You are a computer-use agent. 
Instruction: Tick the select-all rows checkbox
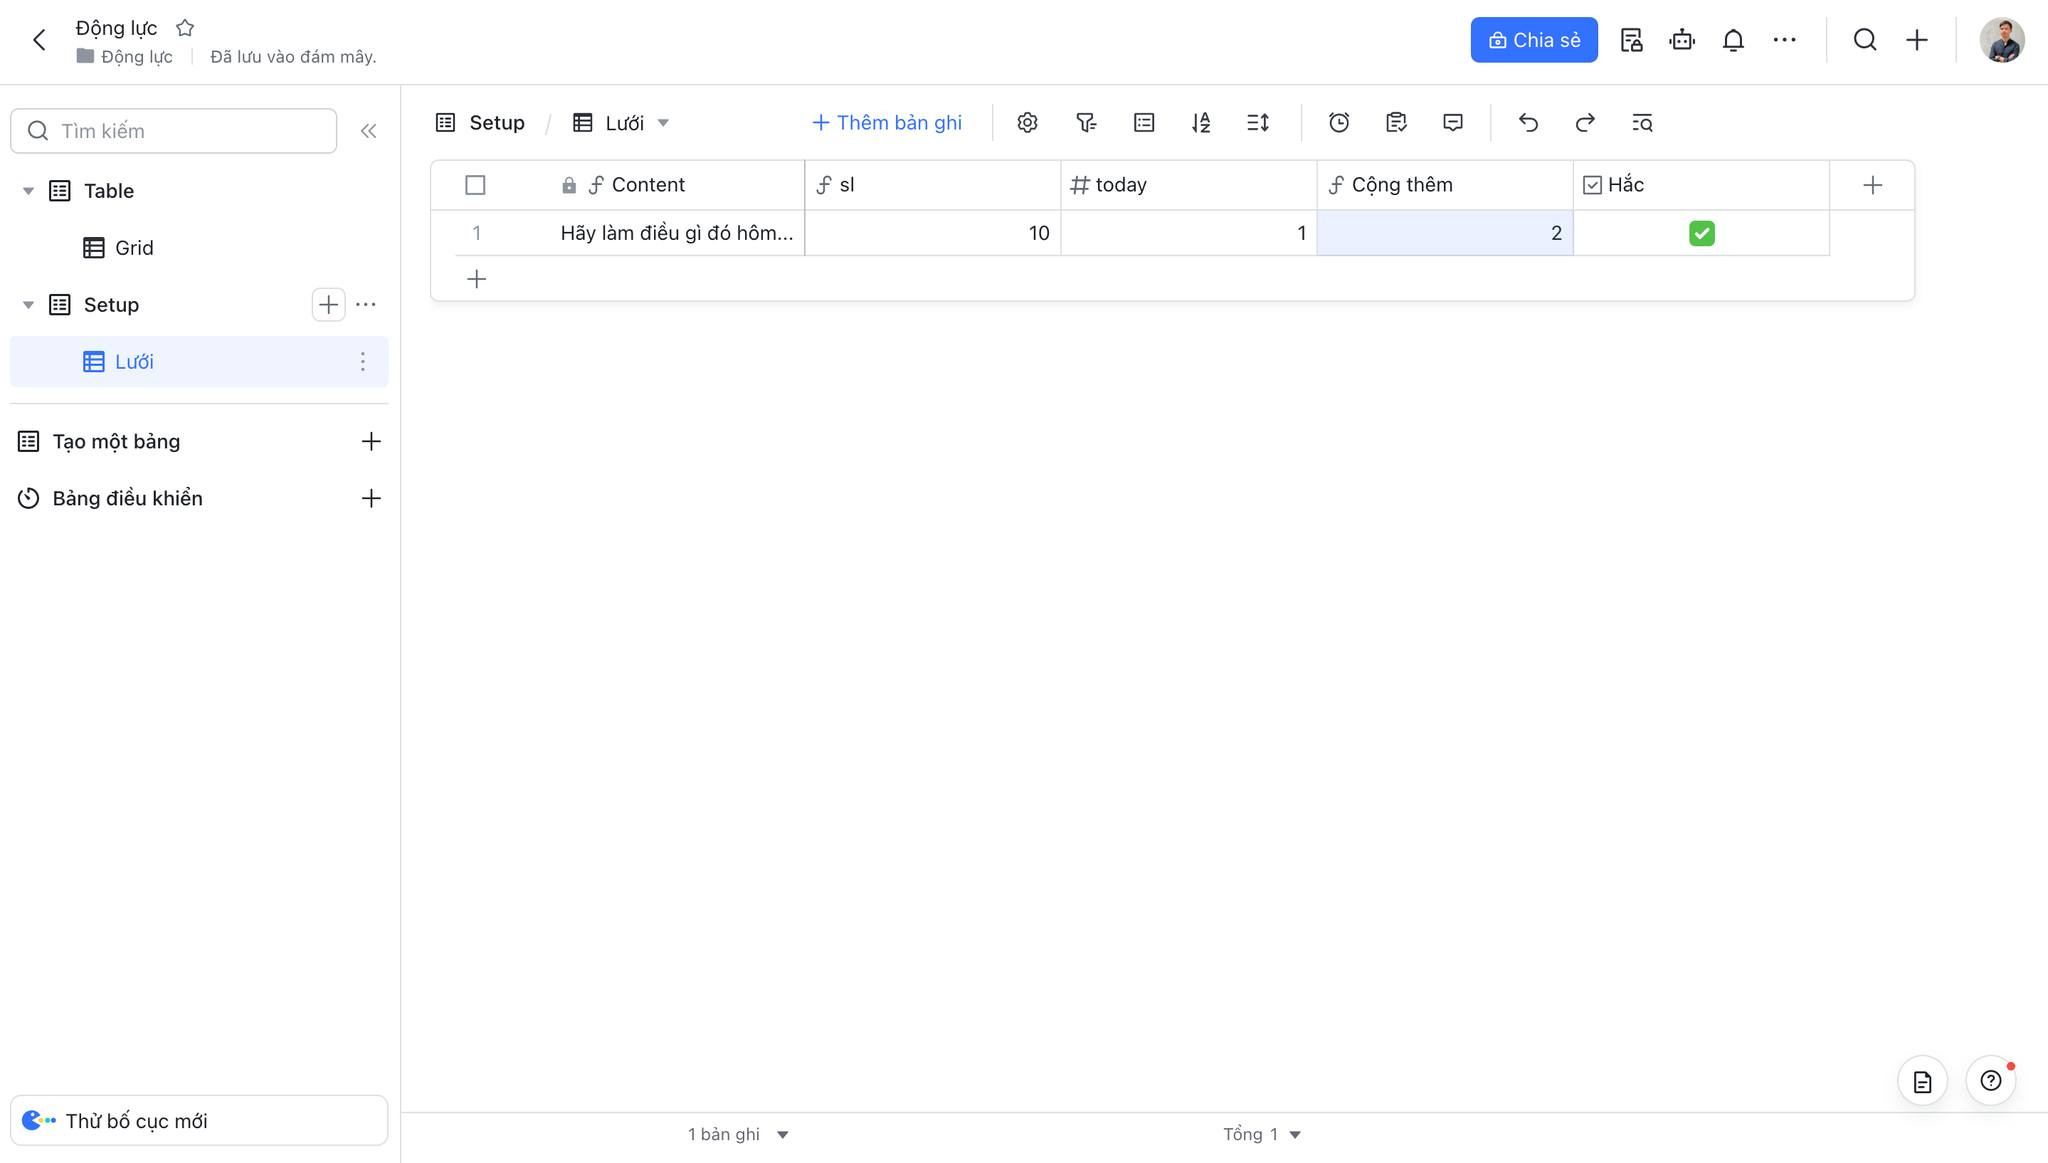pos(475,185)
